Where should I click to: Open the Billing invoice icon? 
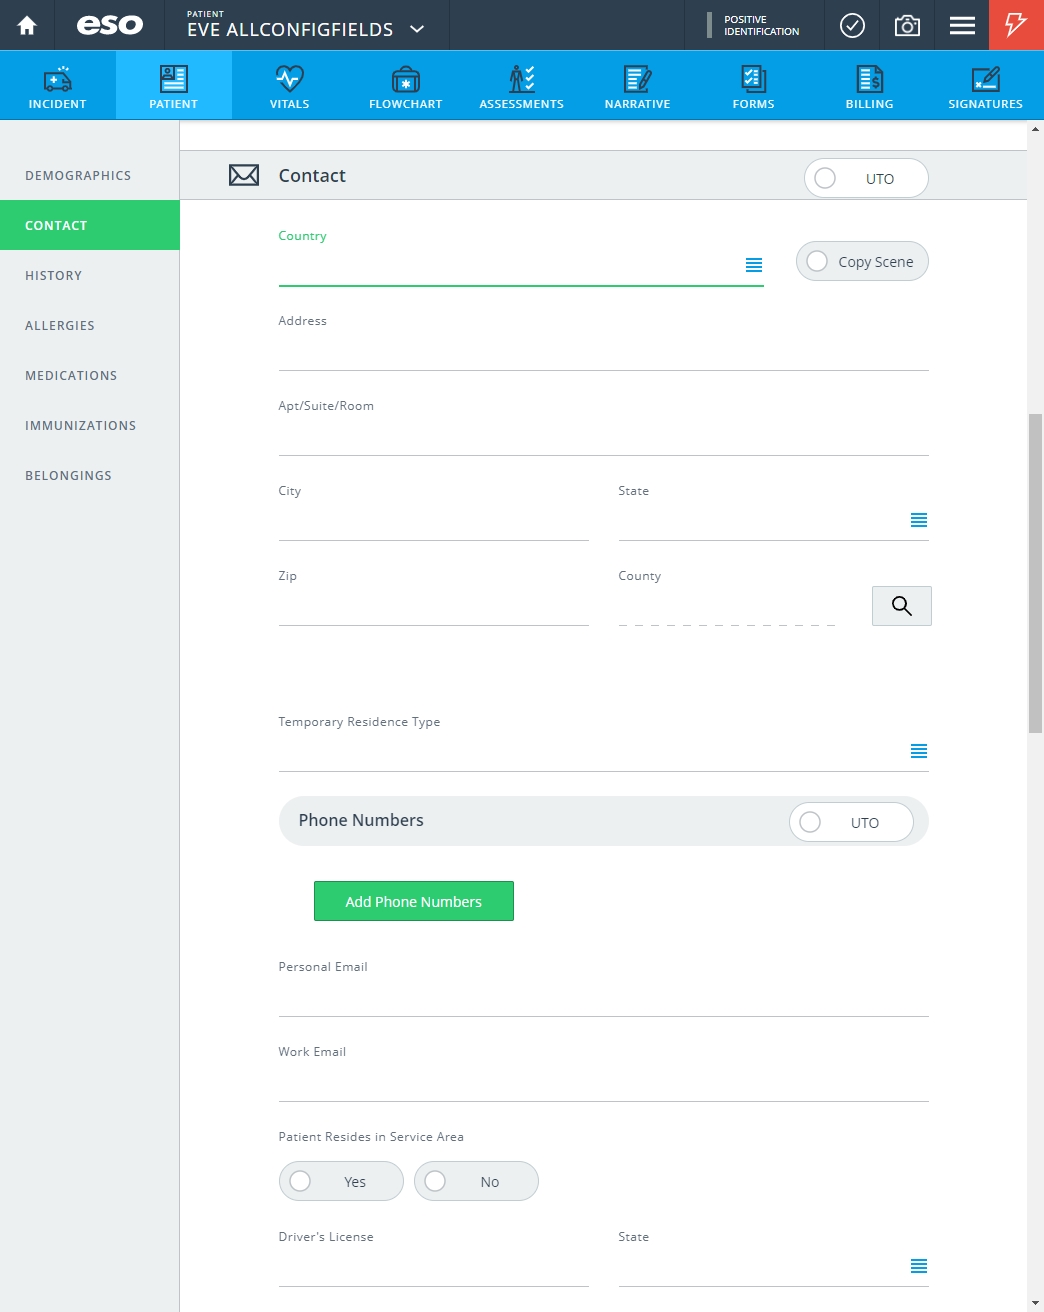click(870, 79)
